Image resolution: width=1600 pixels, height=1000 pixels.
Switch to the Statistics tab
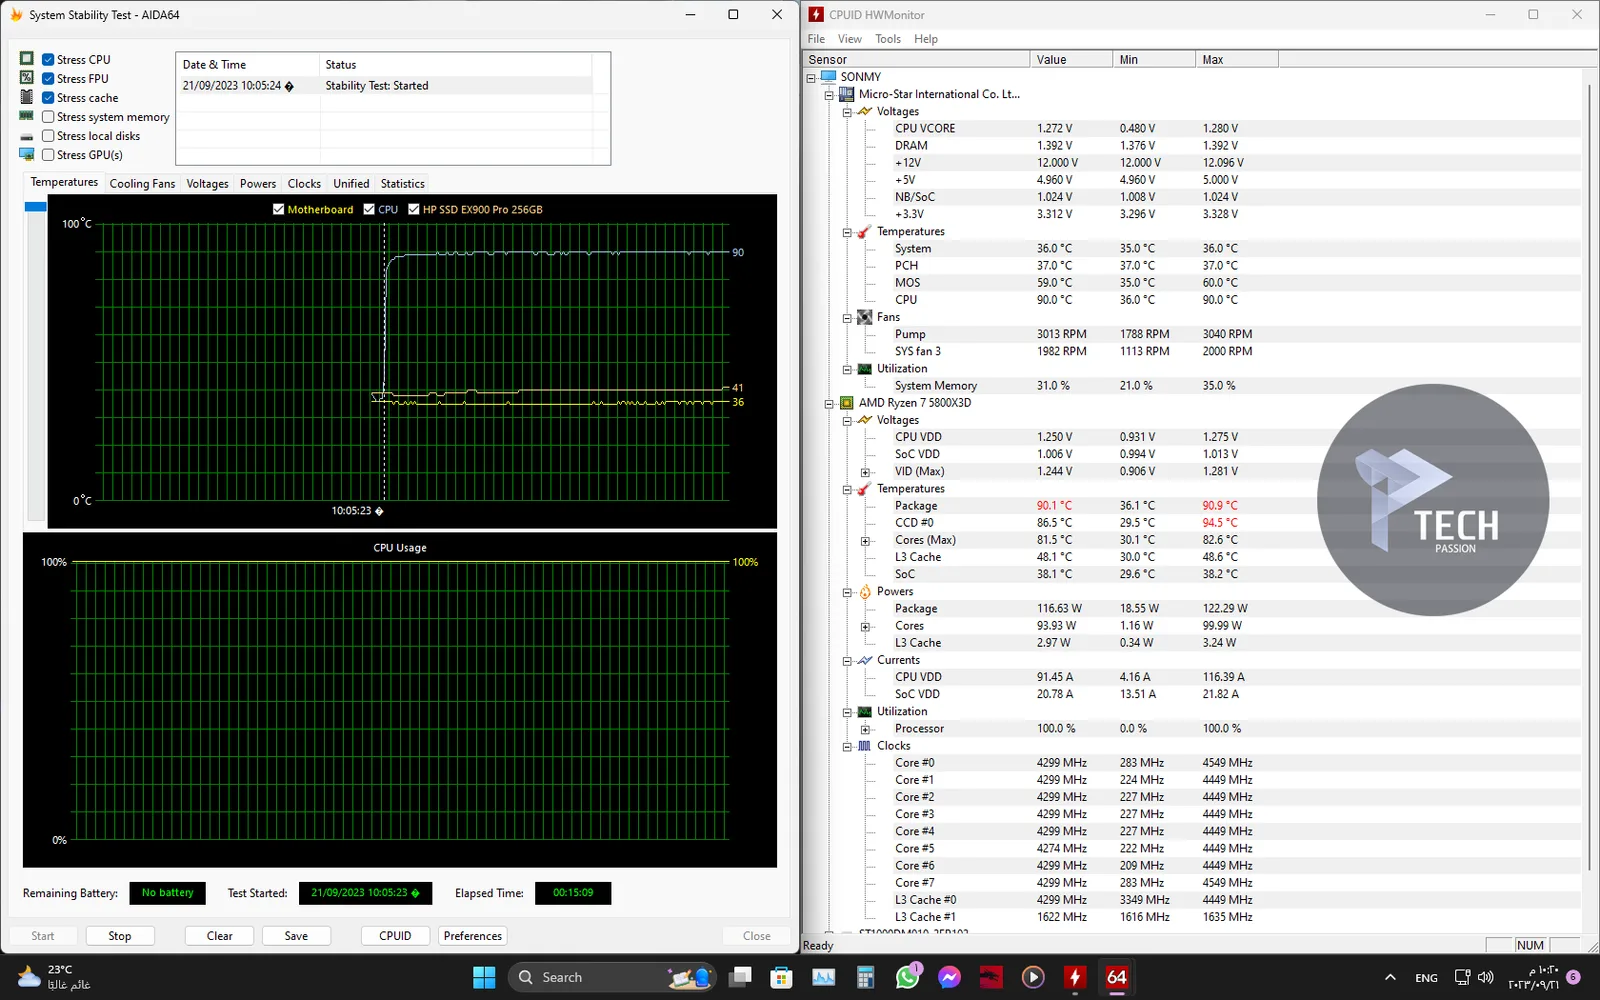(x=402, y=183)
